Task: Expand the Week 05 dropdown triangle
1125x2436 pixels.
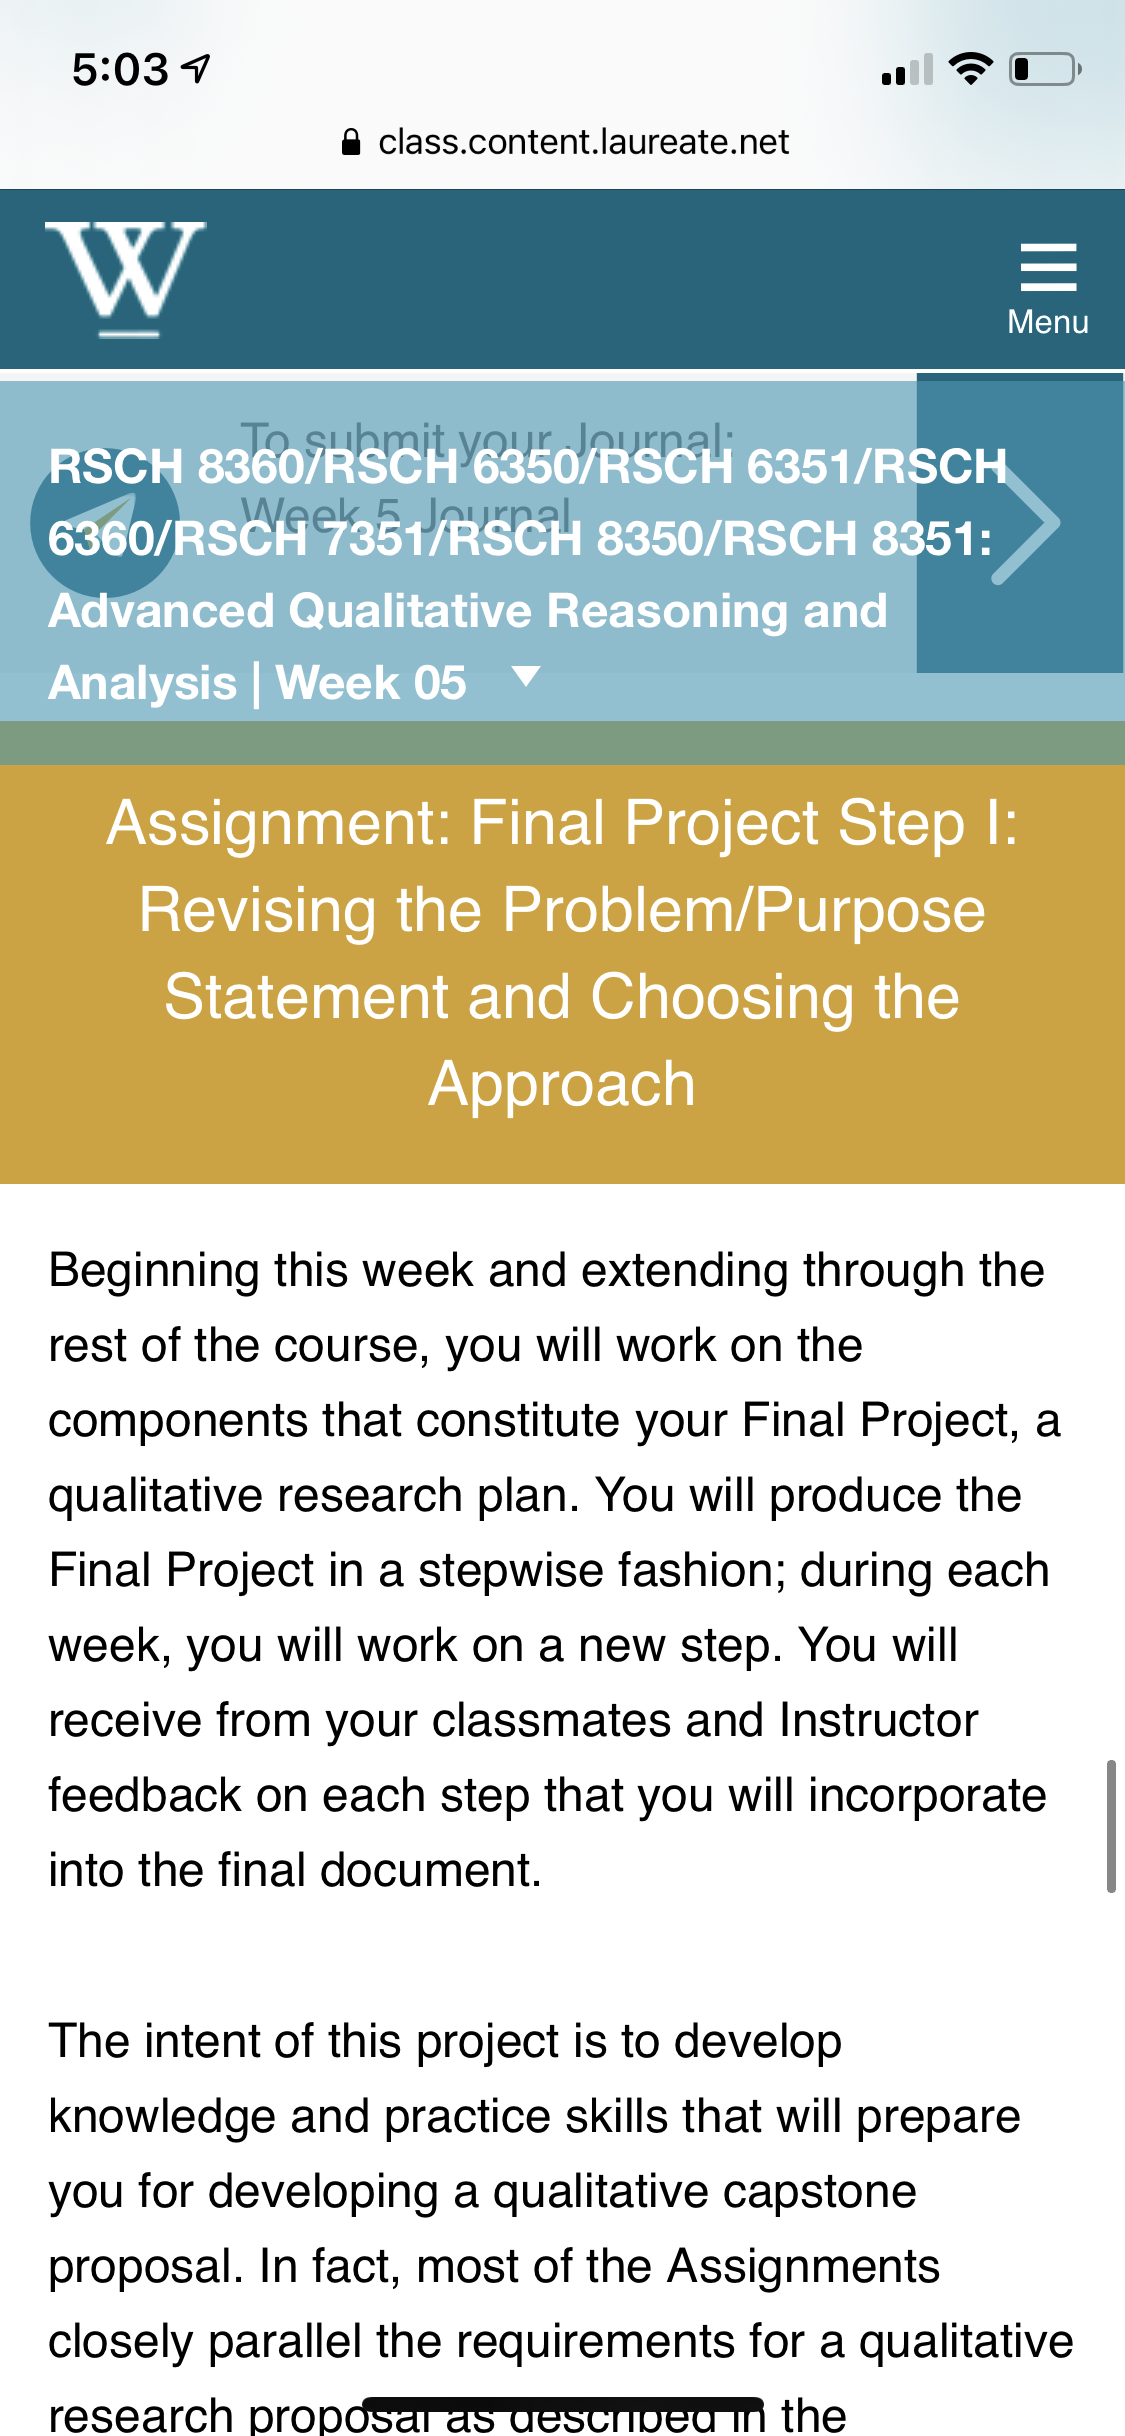Action: 526,677
